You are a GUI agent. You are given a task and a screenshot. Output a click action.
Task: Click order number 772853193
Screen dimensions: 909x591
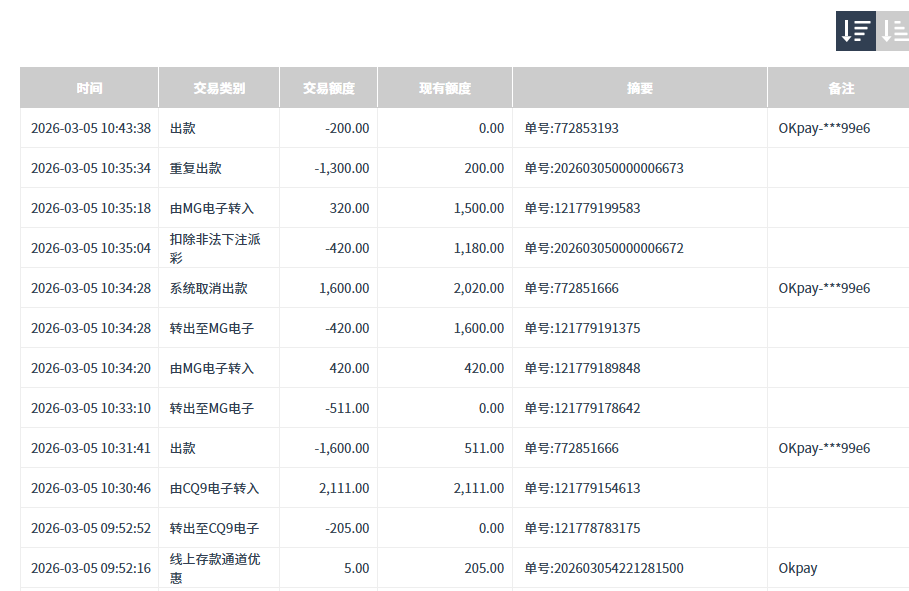[571, 128]
